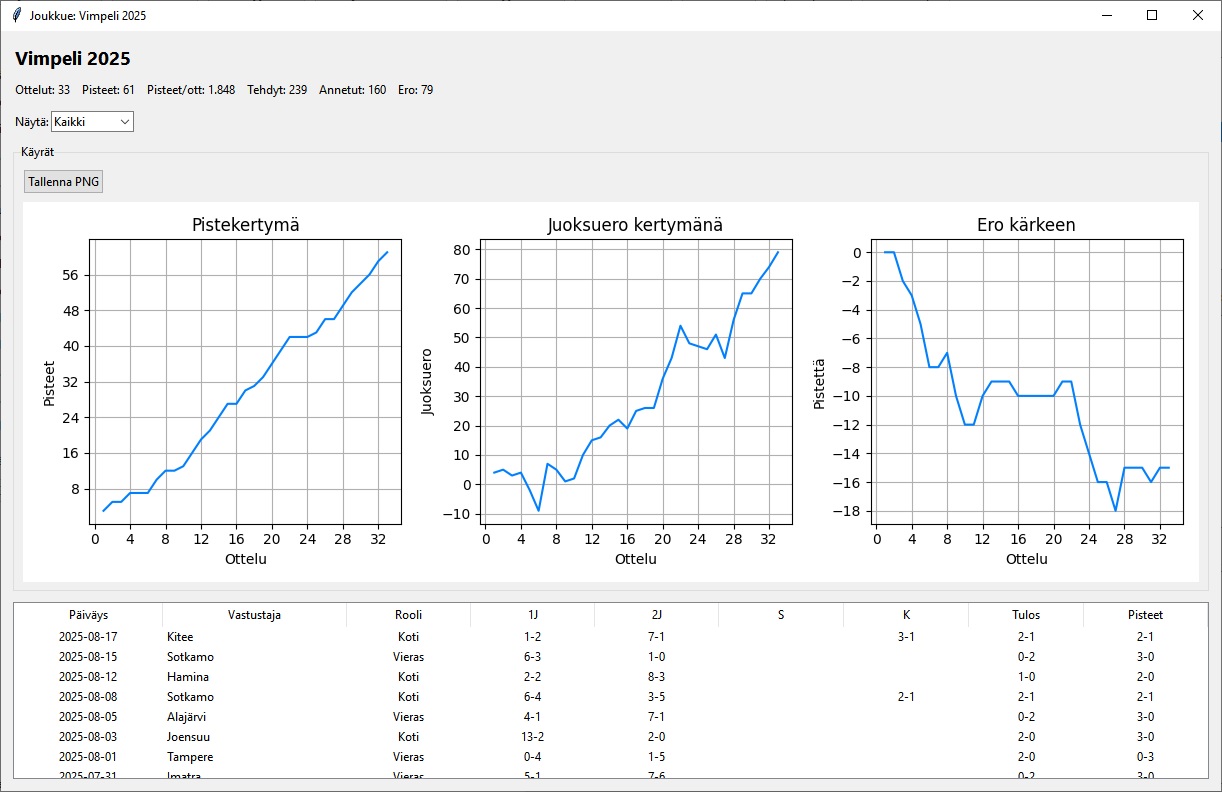Click the feather app icon in title bar
The height and width of the screenshot is (792, 1222).
16,16
